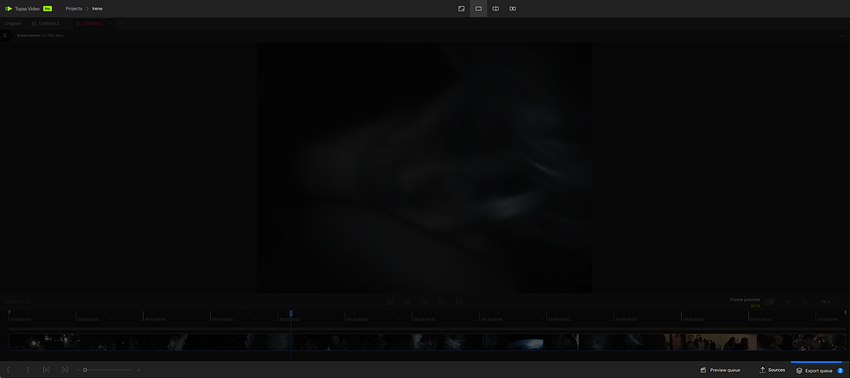Click the fit-view icon beside Frame preview toggle

[x=788, y=302]
